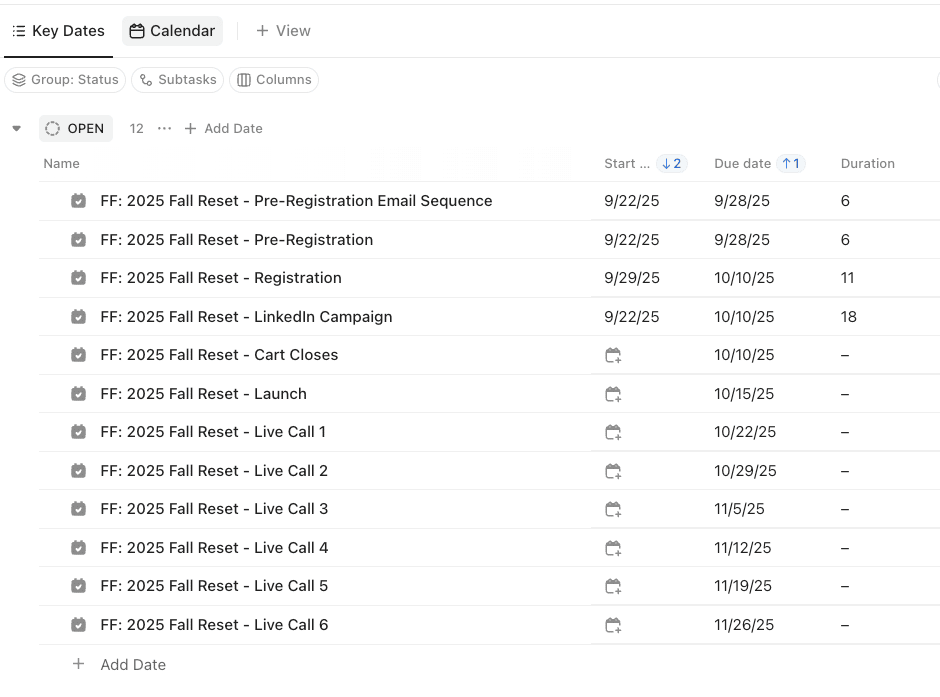Viewport: 940px width, 697px height.
Task: Open the Columns options
Action: pyautogui.click(x=274, y=80)
